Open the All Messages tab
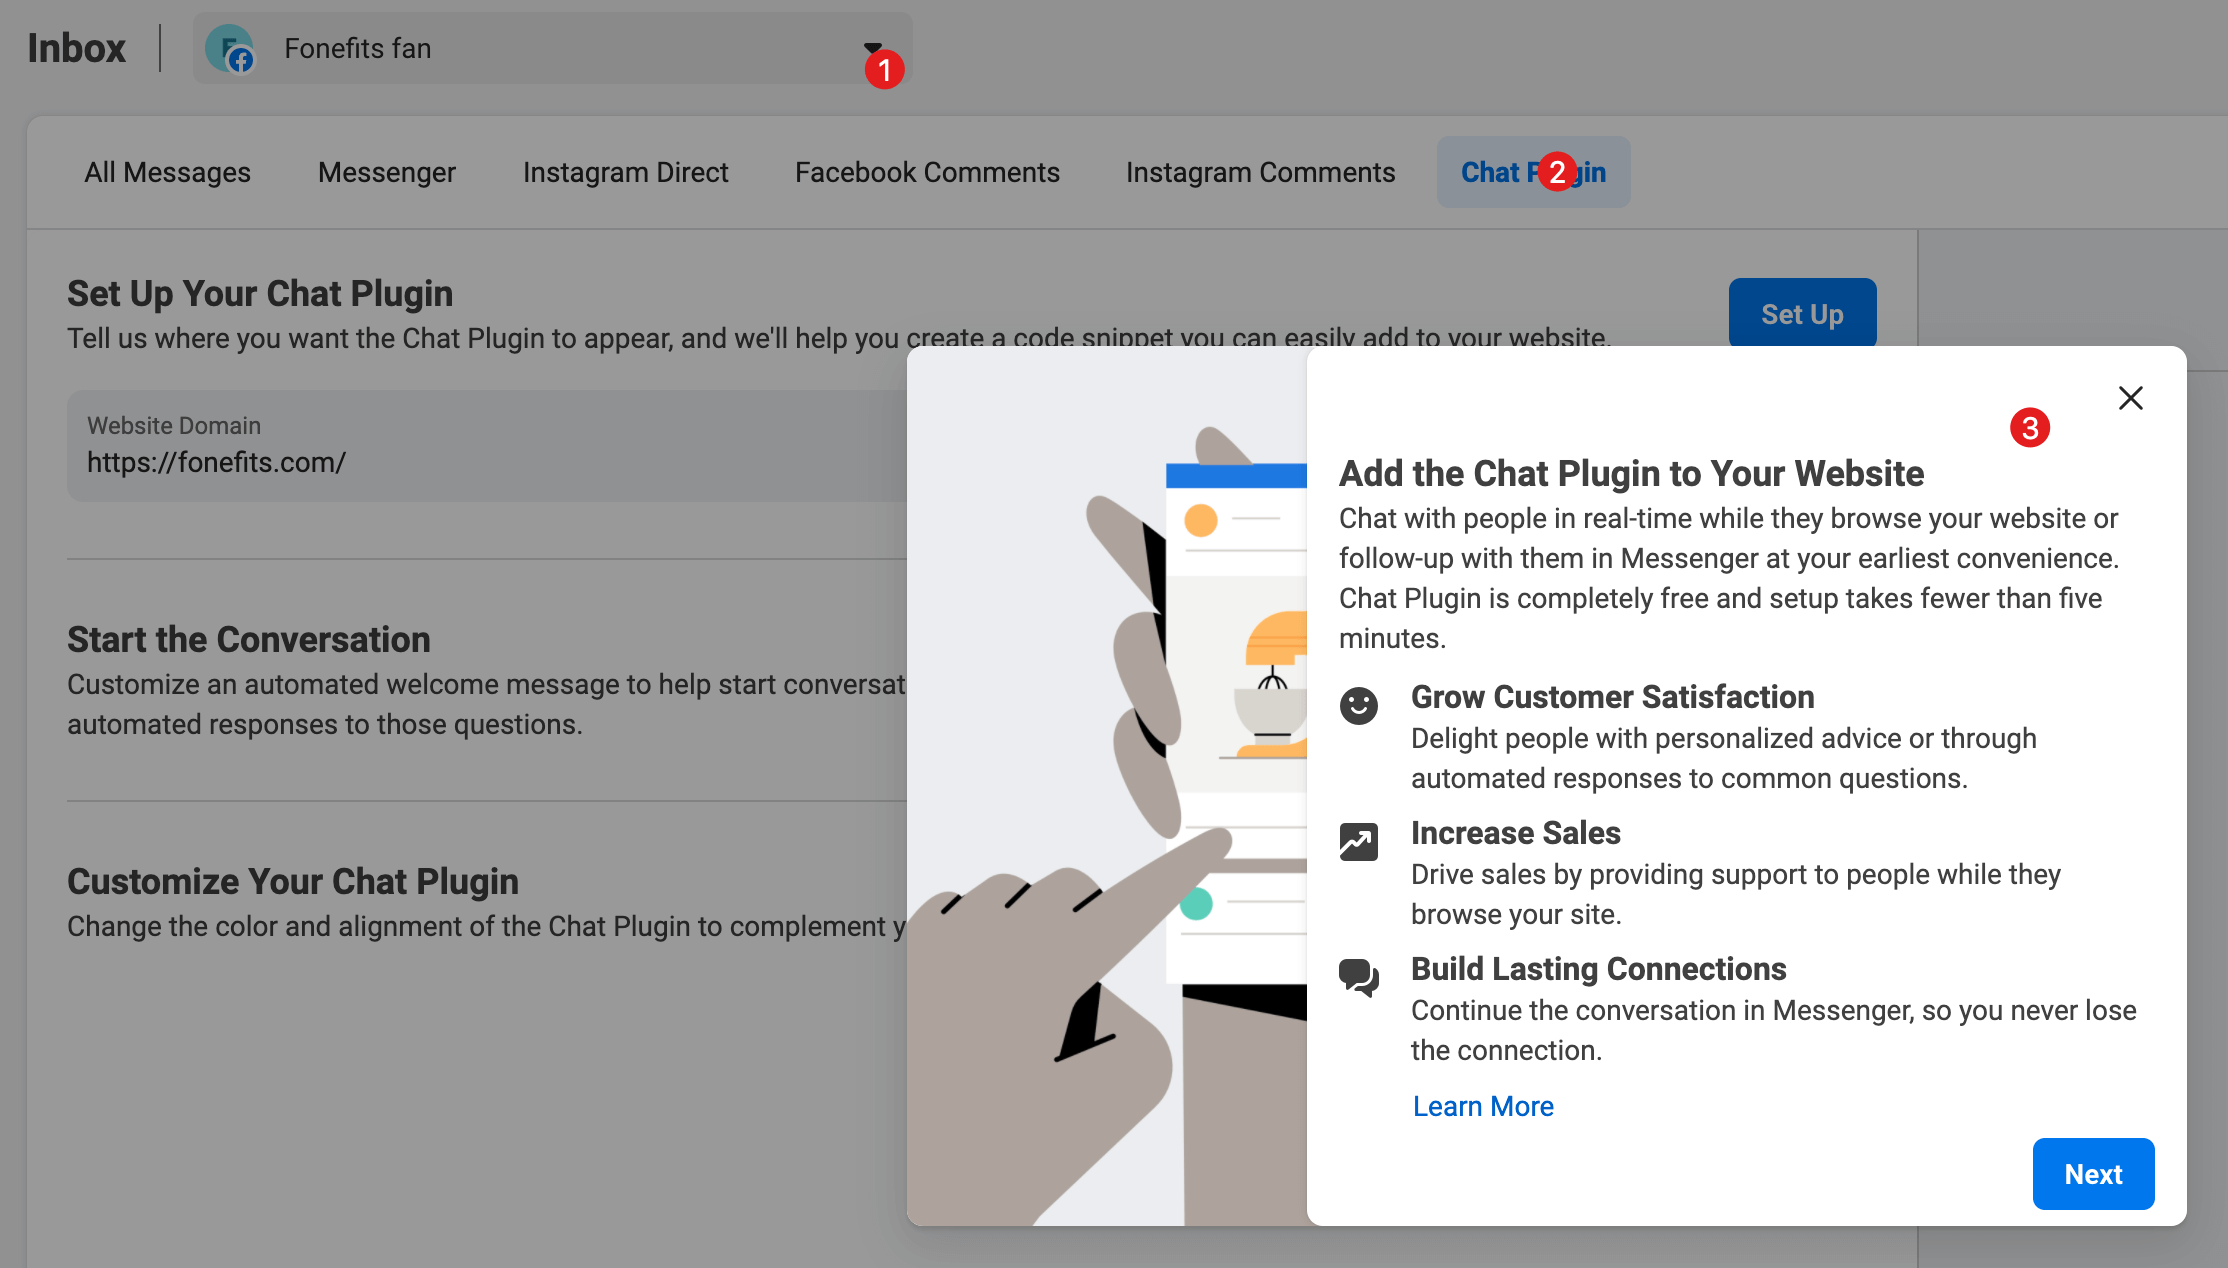 tap(167, 172)
